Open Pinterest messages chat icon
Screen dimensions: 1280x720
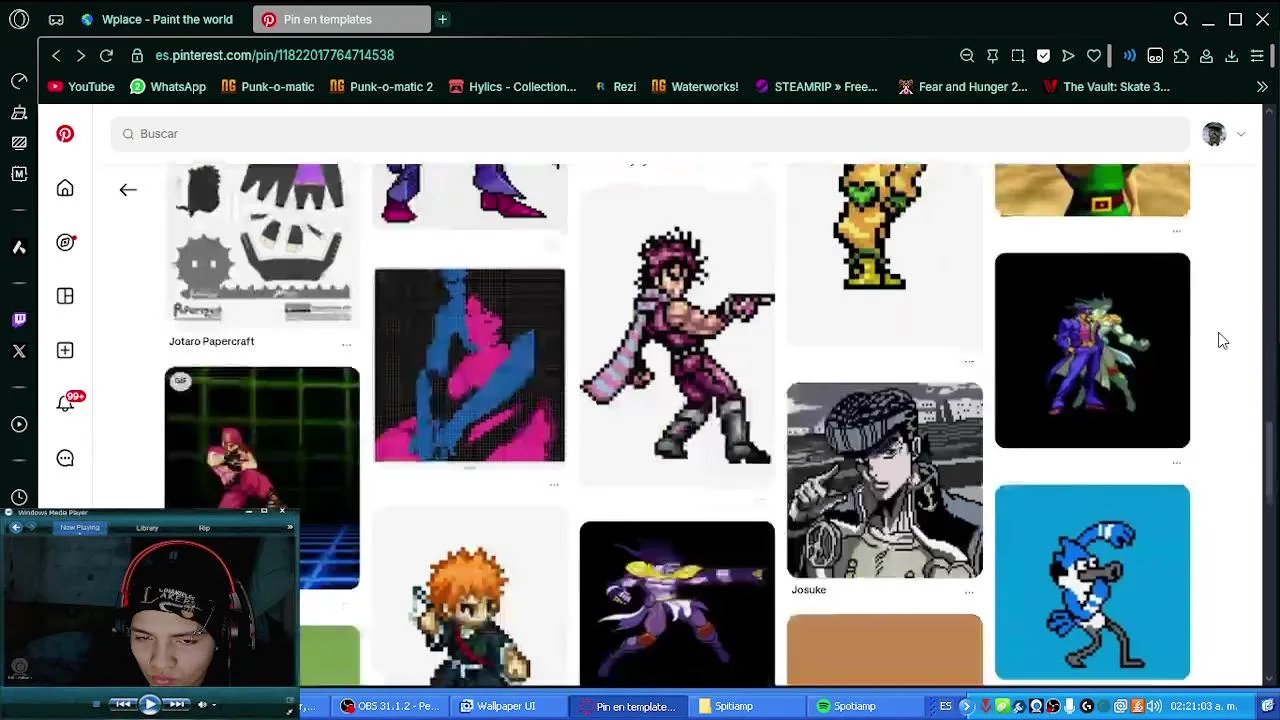coord(65,458)
